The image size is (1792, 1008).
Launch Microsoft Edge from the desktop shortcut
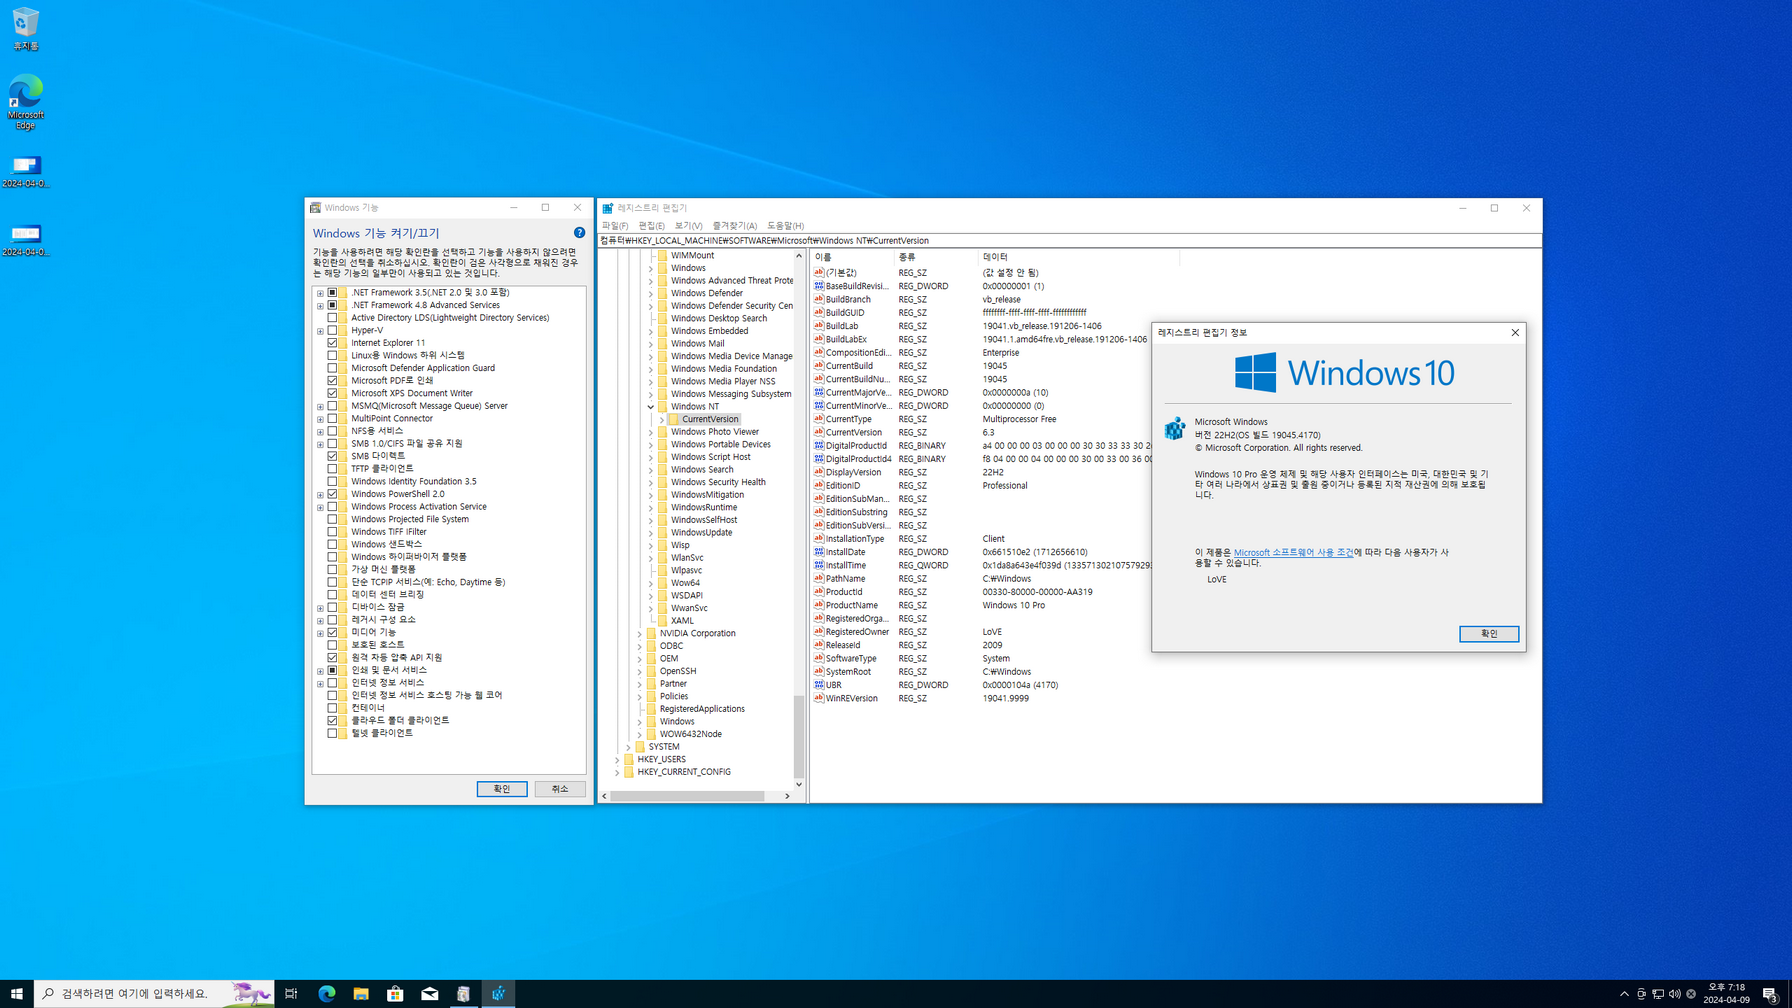[x=26, y=101]
